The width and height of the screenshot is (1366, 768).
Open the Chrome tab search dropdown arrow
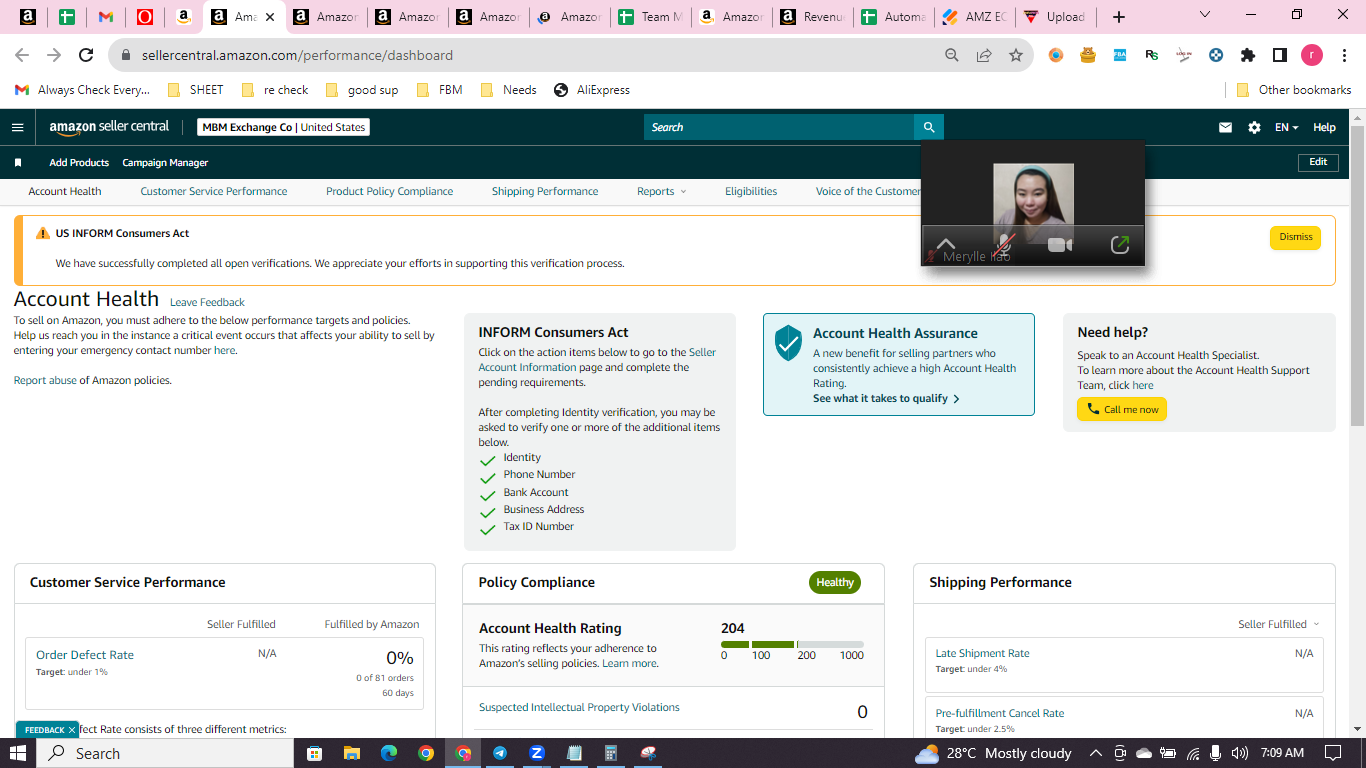point(1204,15)
